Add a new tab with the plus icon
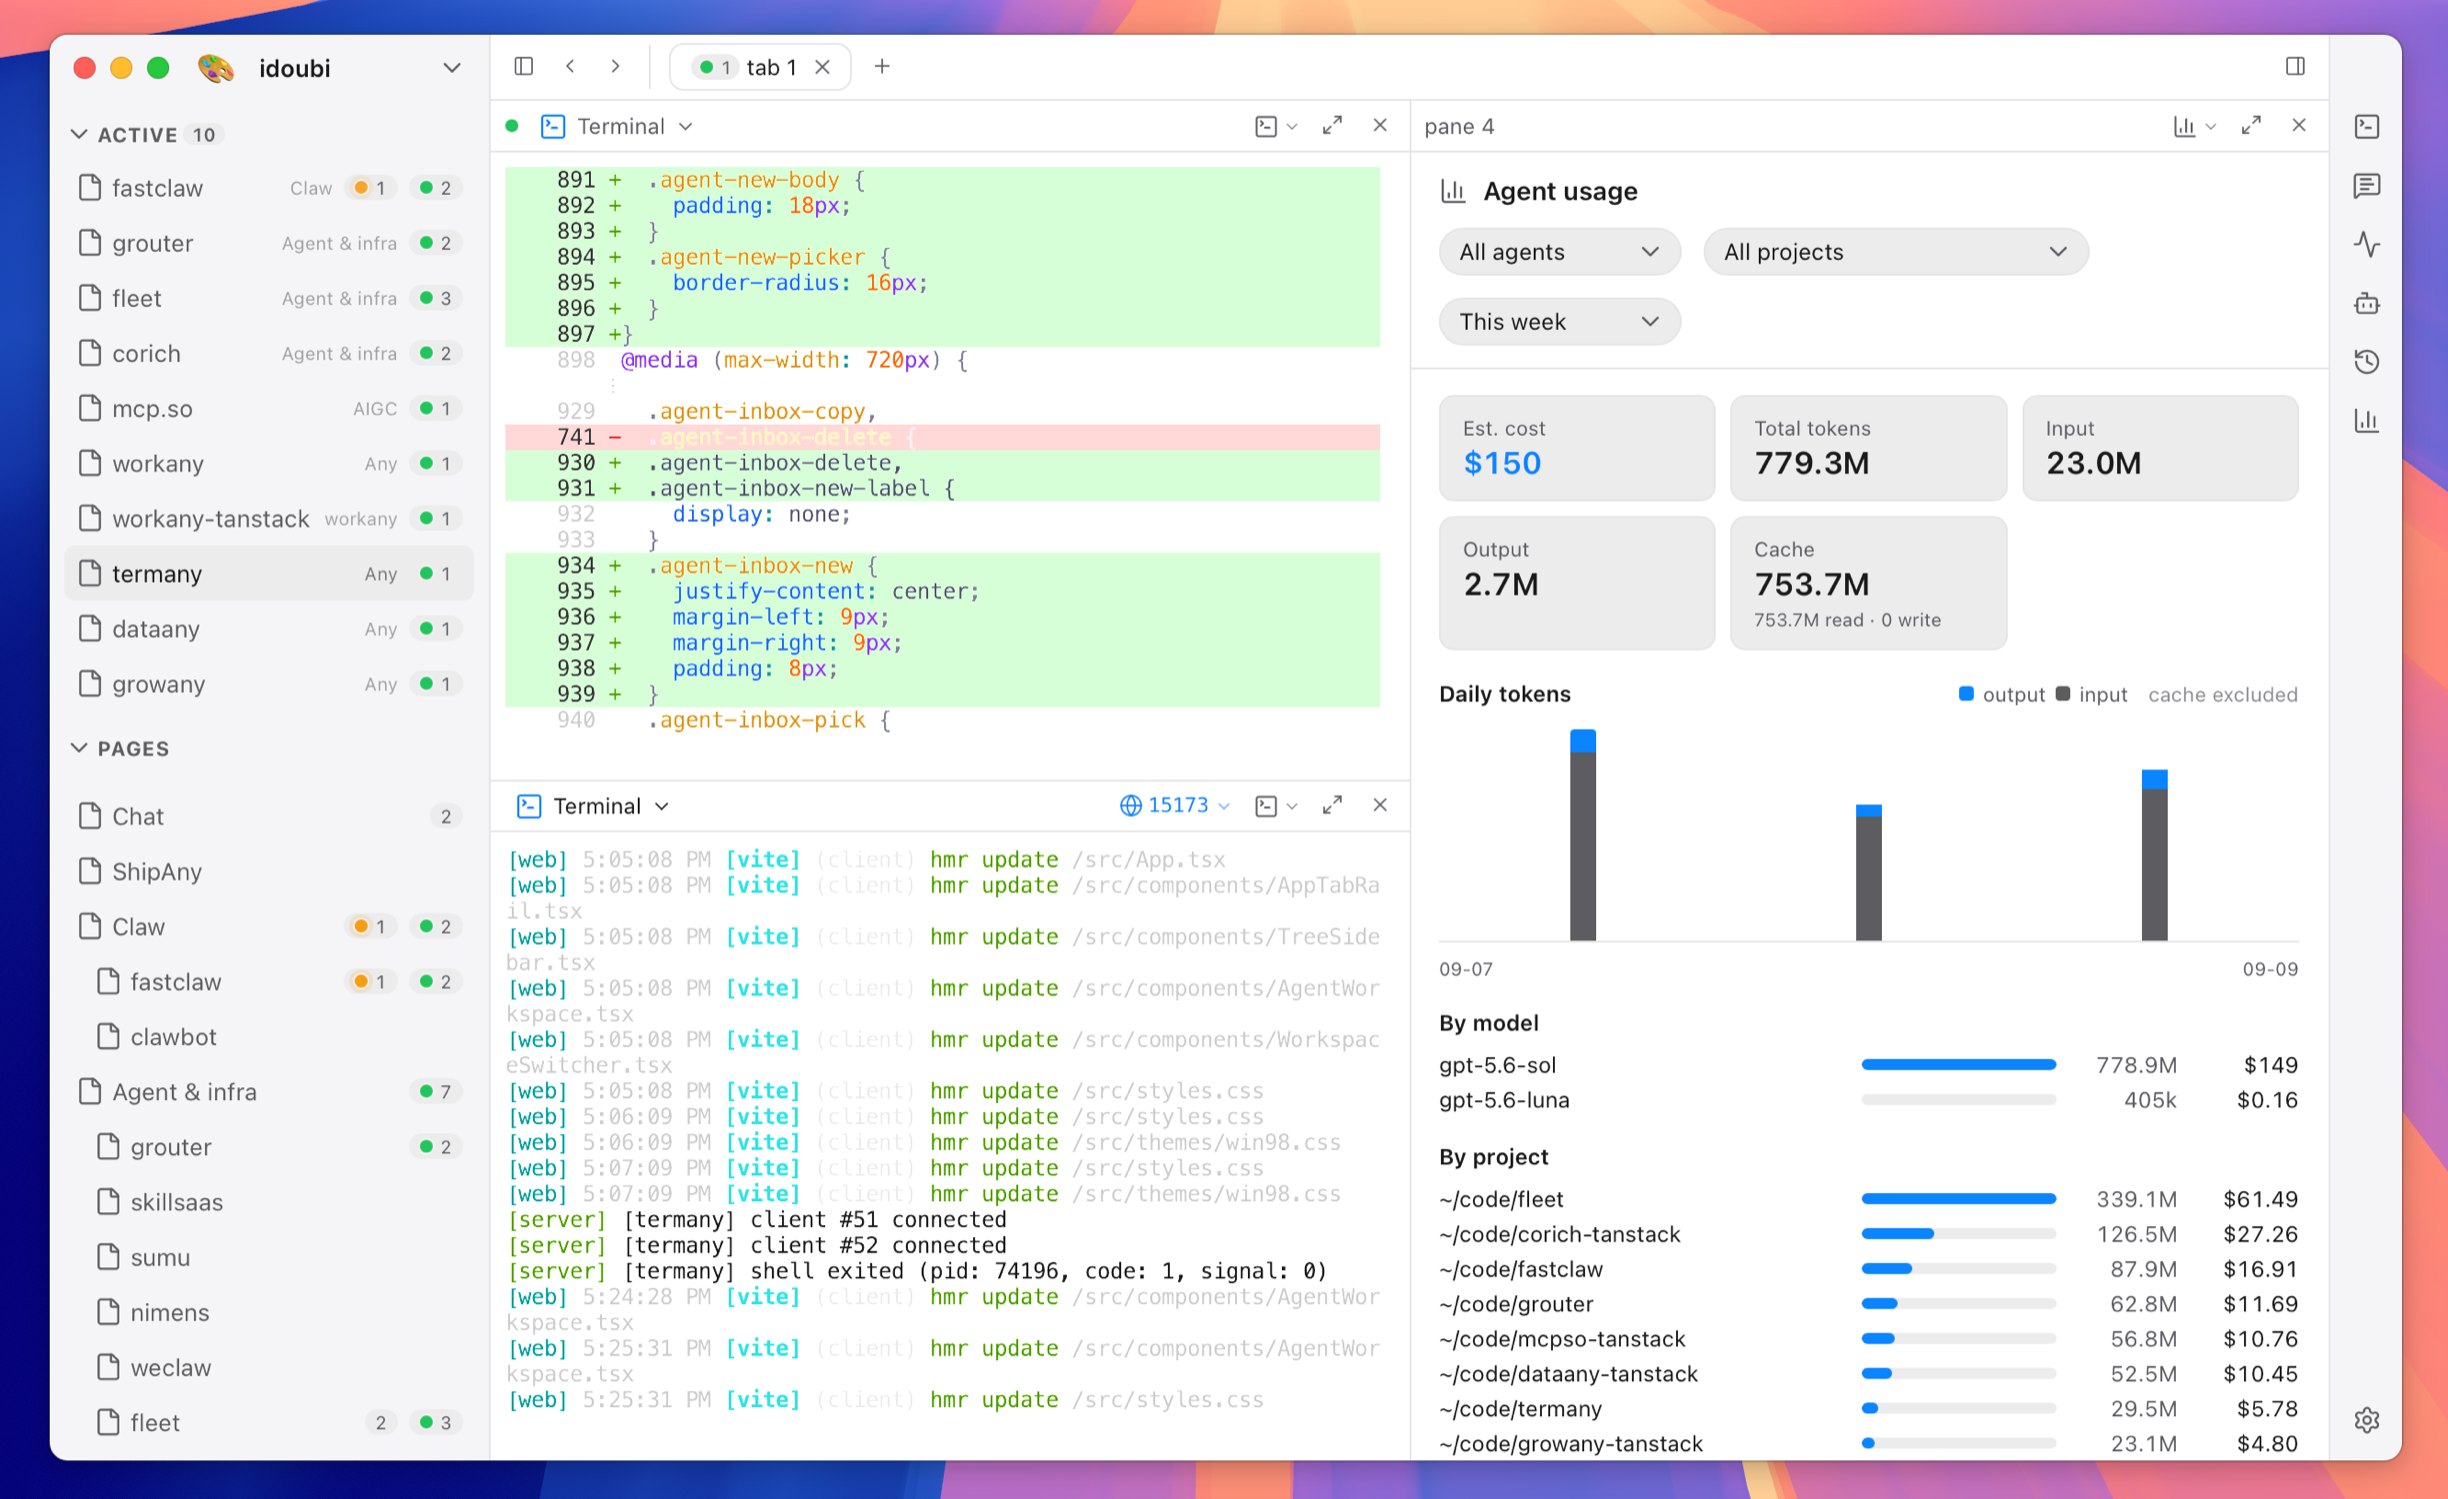Image resolution: width=2448 pixels, height=1499 pixels. pos(882,66)
